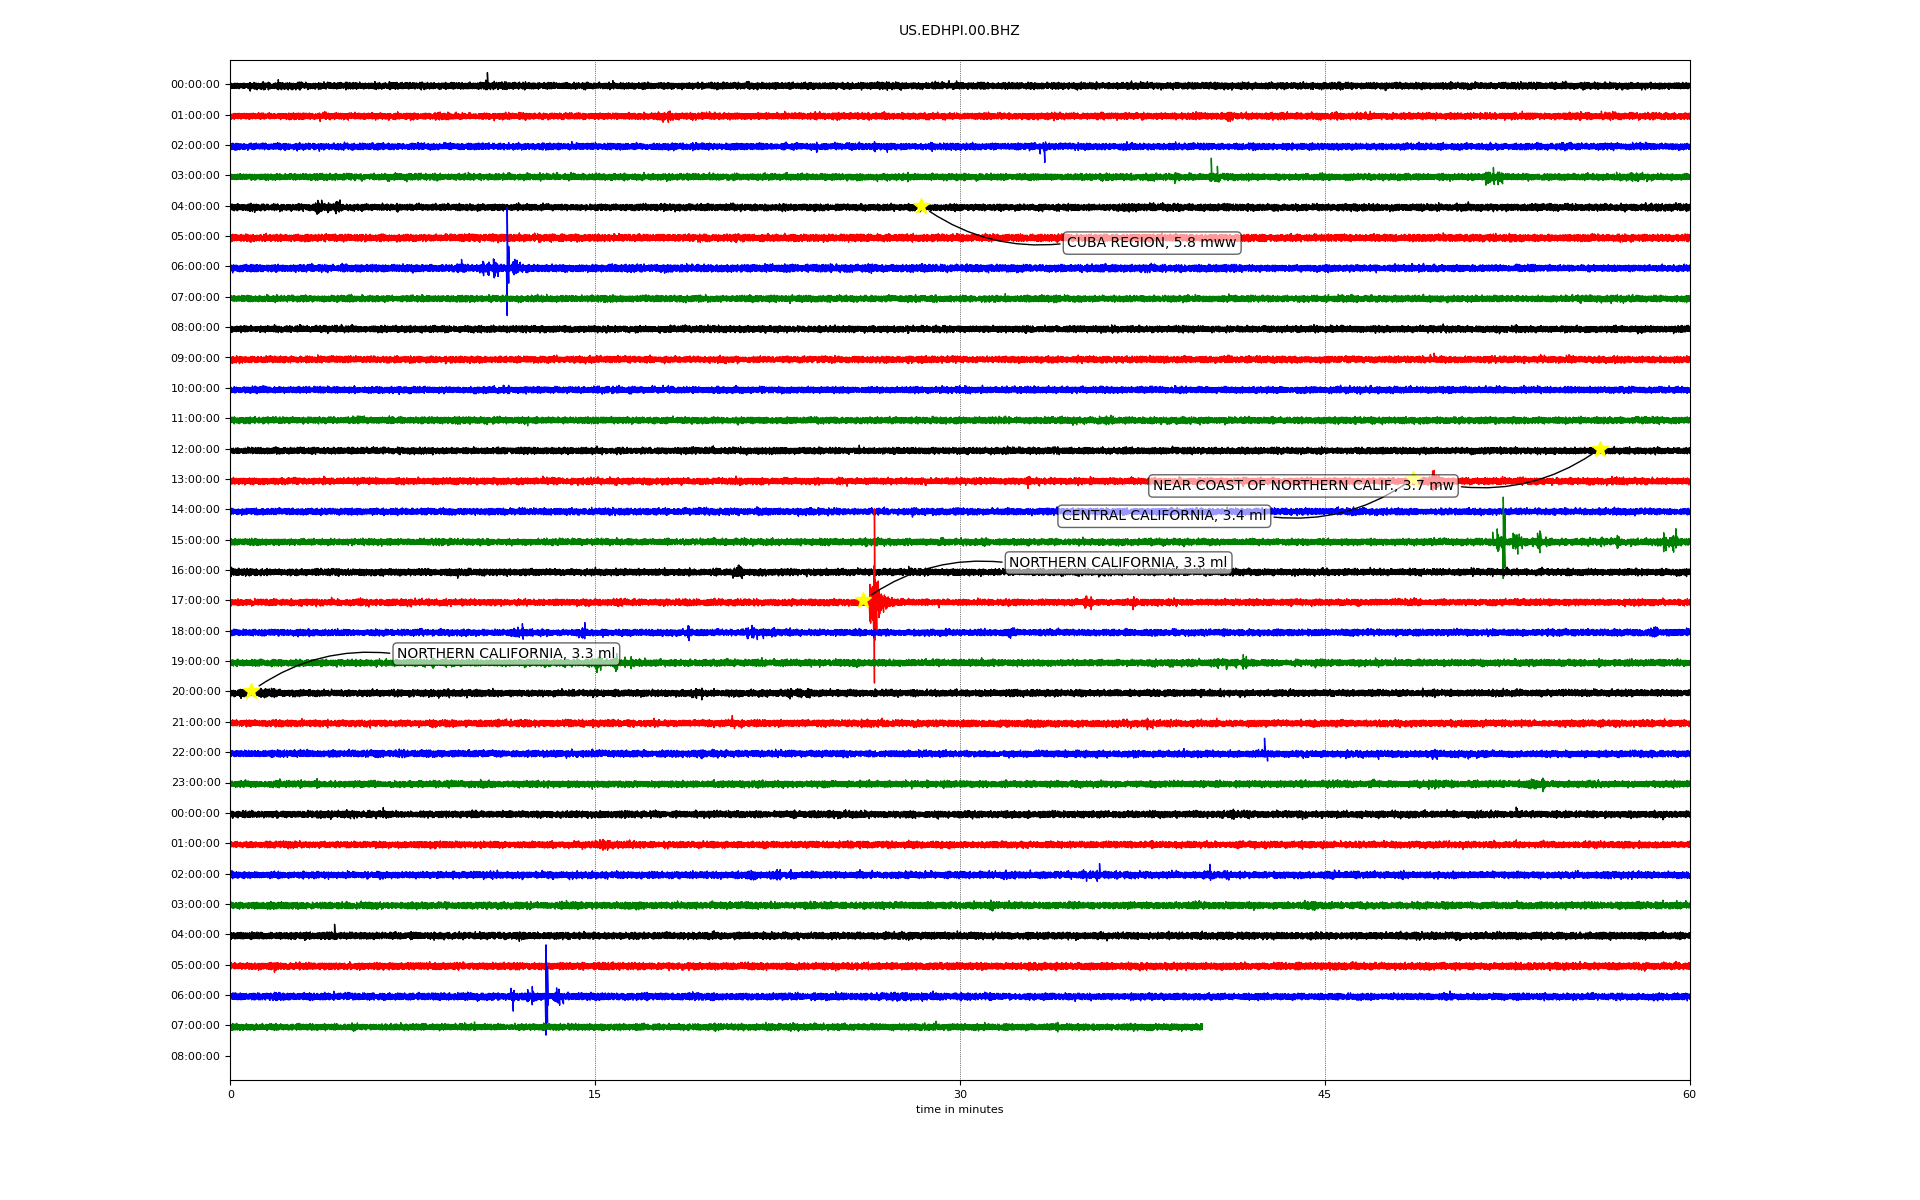Click the 17:00:00 row time label
The width and height of the screenshot is (1920, 1200).
coord(195,601)
